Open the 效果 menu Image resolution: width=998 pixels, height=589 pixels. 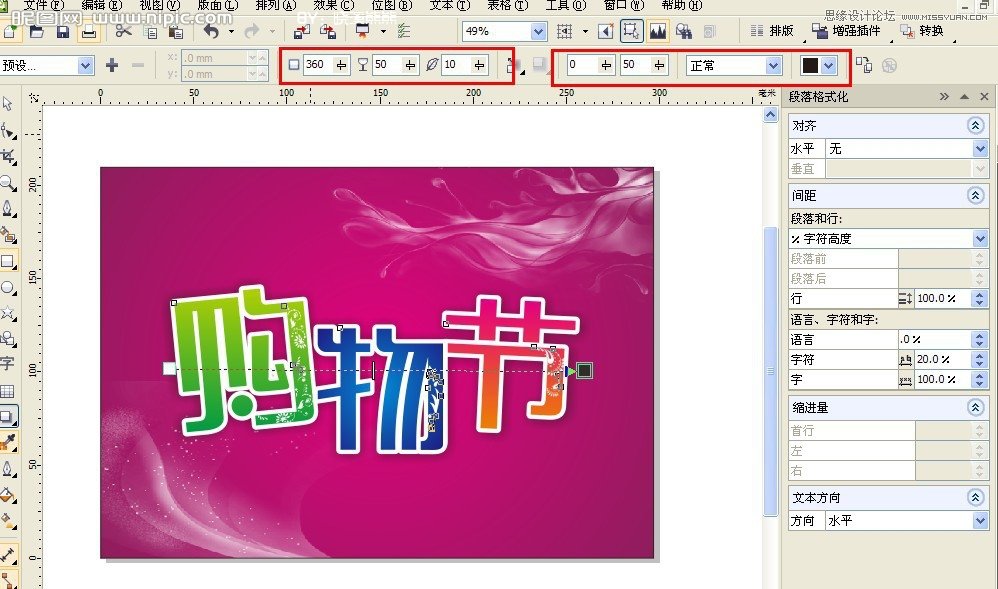click(330, 6)
